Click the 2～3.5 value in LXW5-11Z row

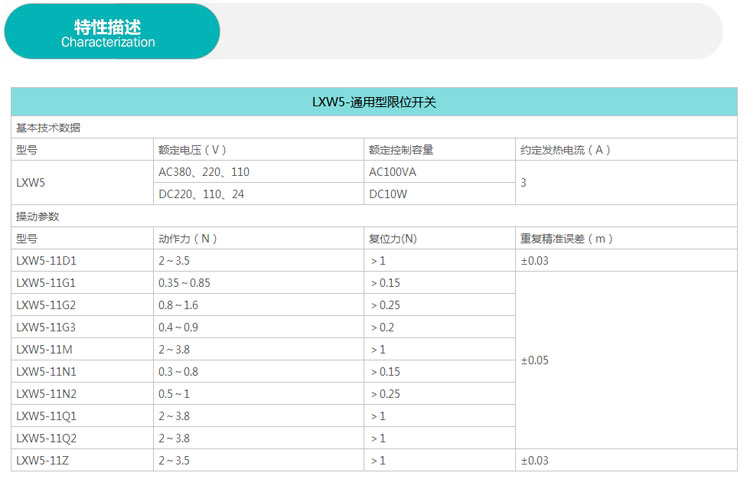(x=174, y=460)
